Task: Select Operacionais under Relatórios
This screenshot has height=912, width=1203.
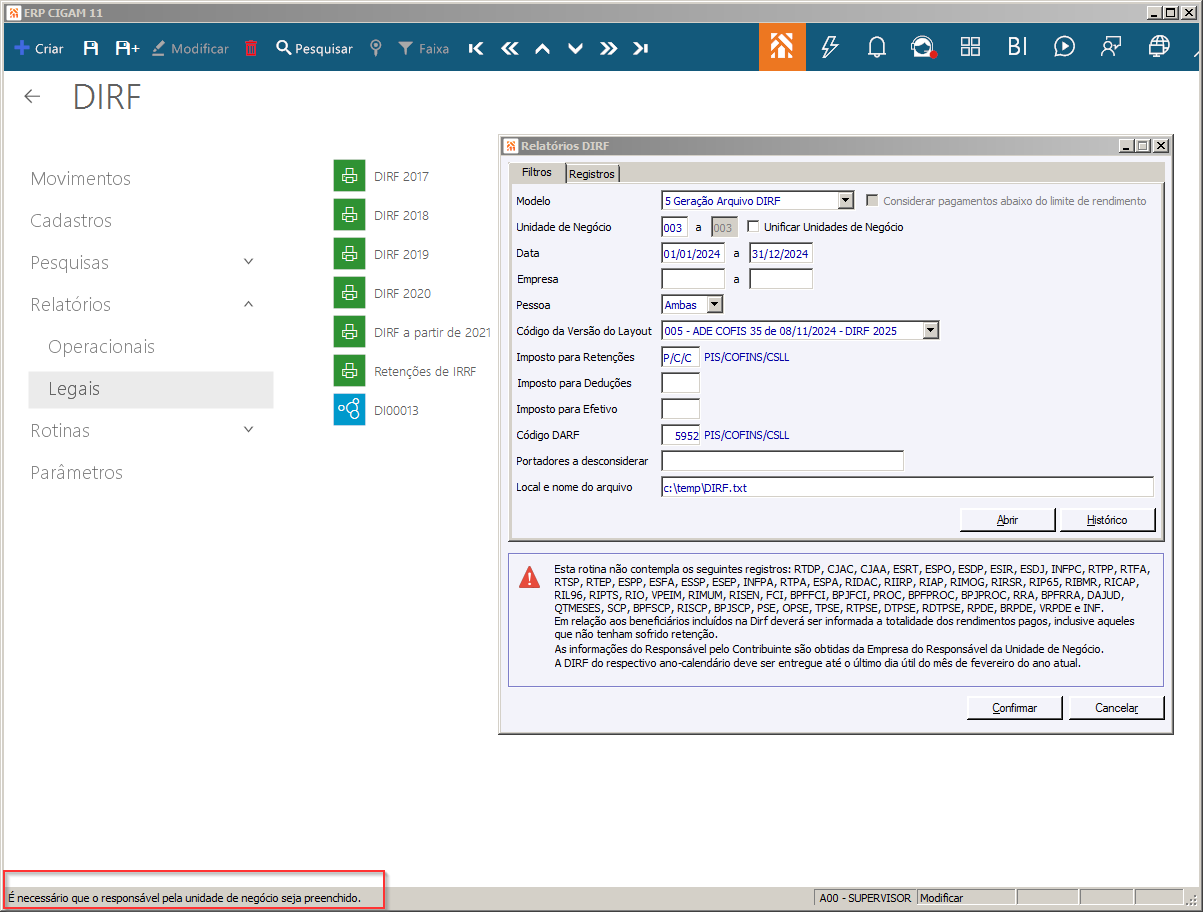Action: coord(102,347)
